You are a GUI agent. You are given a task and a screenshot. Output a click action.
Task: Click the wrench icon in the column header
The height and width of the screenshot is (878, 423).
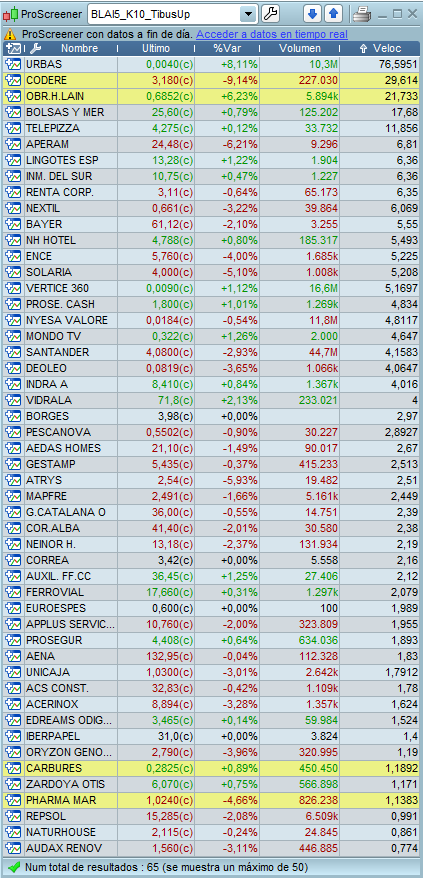pos(35,49)
